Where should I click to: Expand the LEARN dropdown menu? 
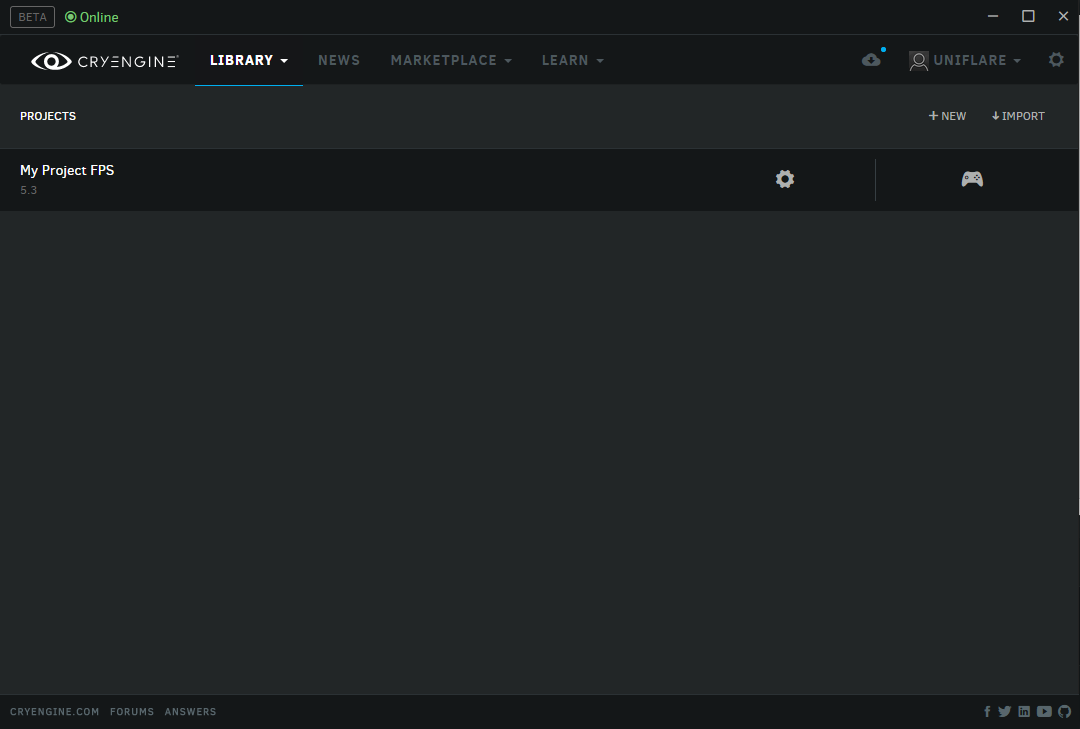pos(572,61)
